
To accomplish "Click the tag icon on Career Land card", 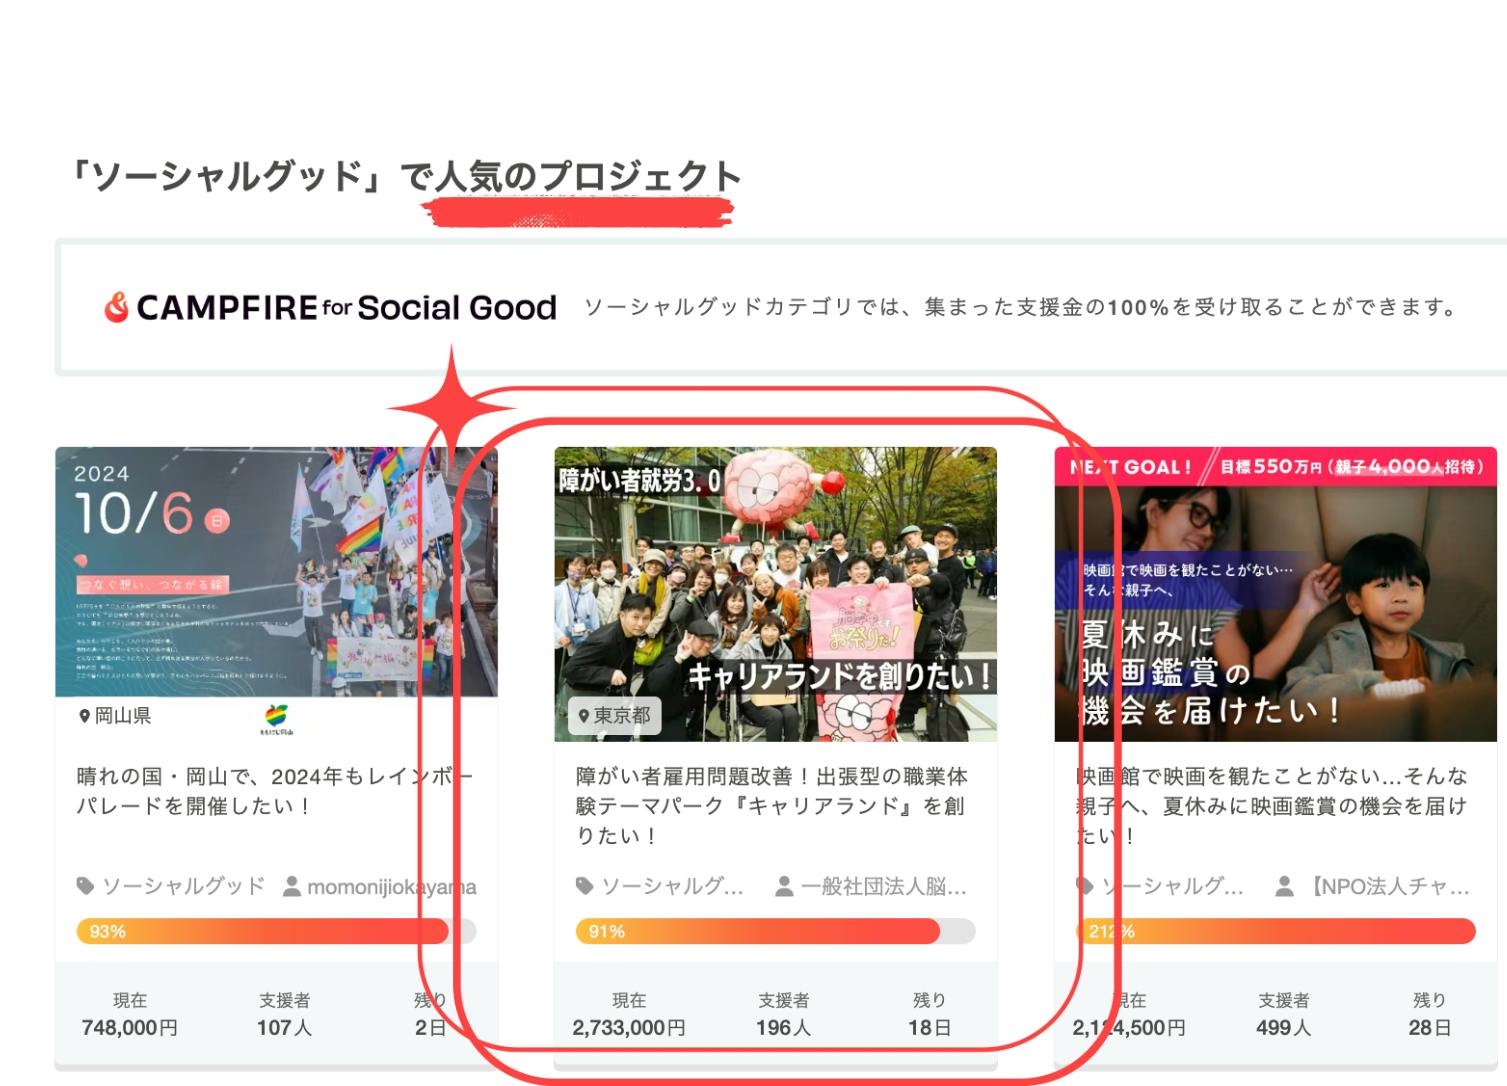I will [x=585, y=886].
